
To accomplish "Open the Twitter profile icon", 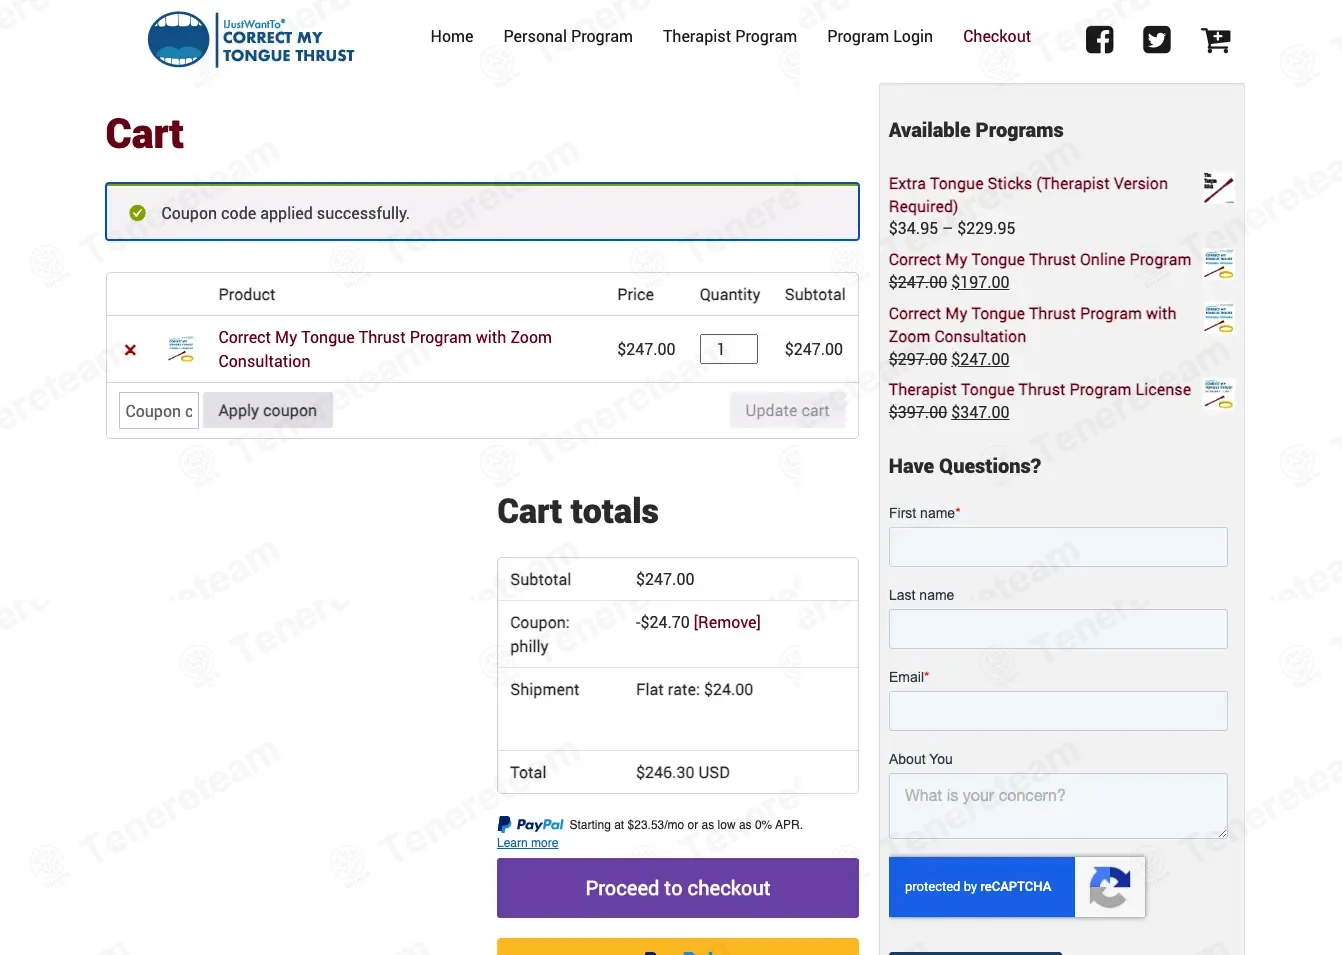I will pyautogui.click(x=1157, y=40).
